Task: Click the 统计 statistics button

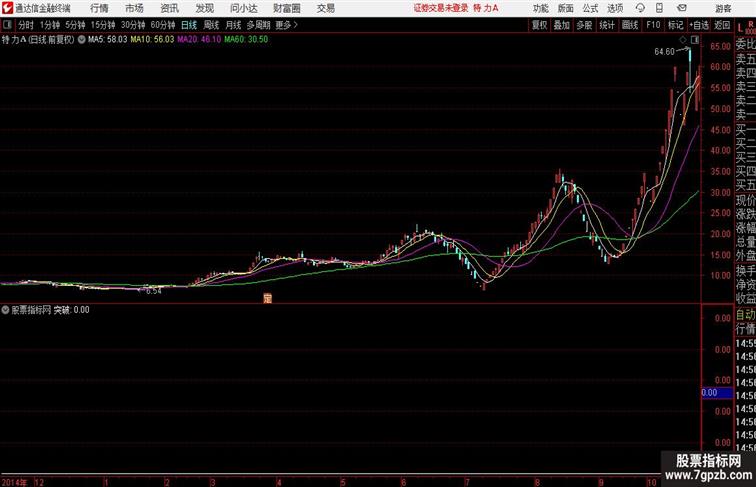Action: coord(607,25)
